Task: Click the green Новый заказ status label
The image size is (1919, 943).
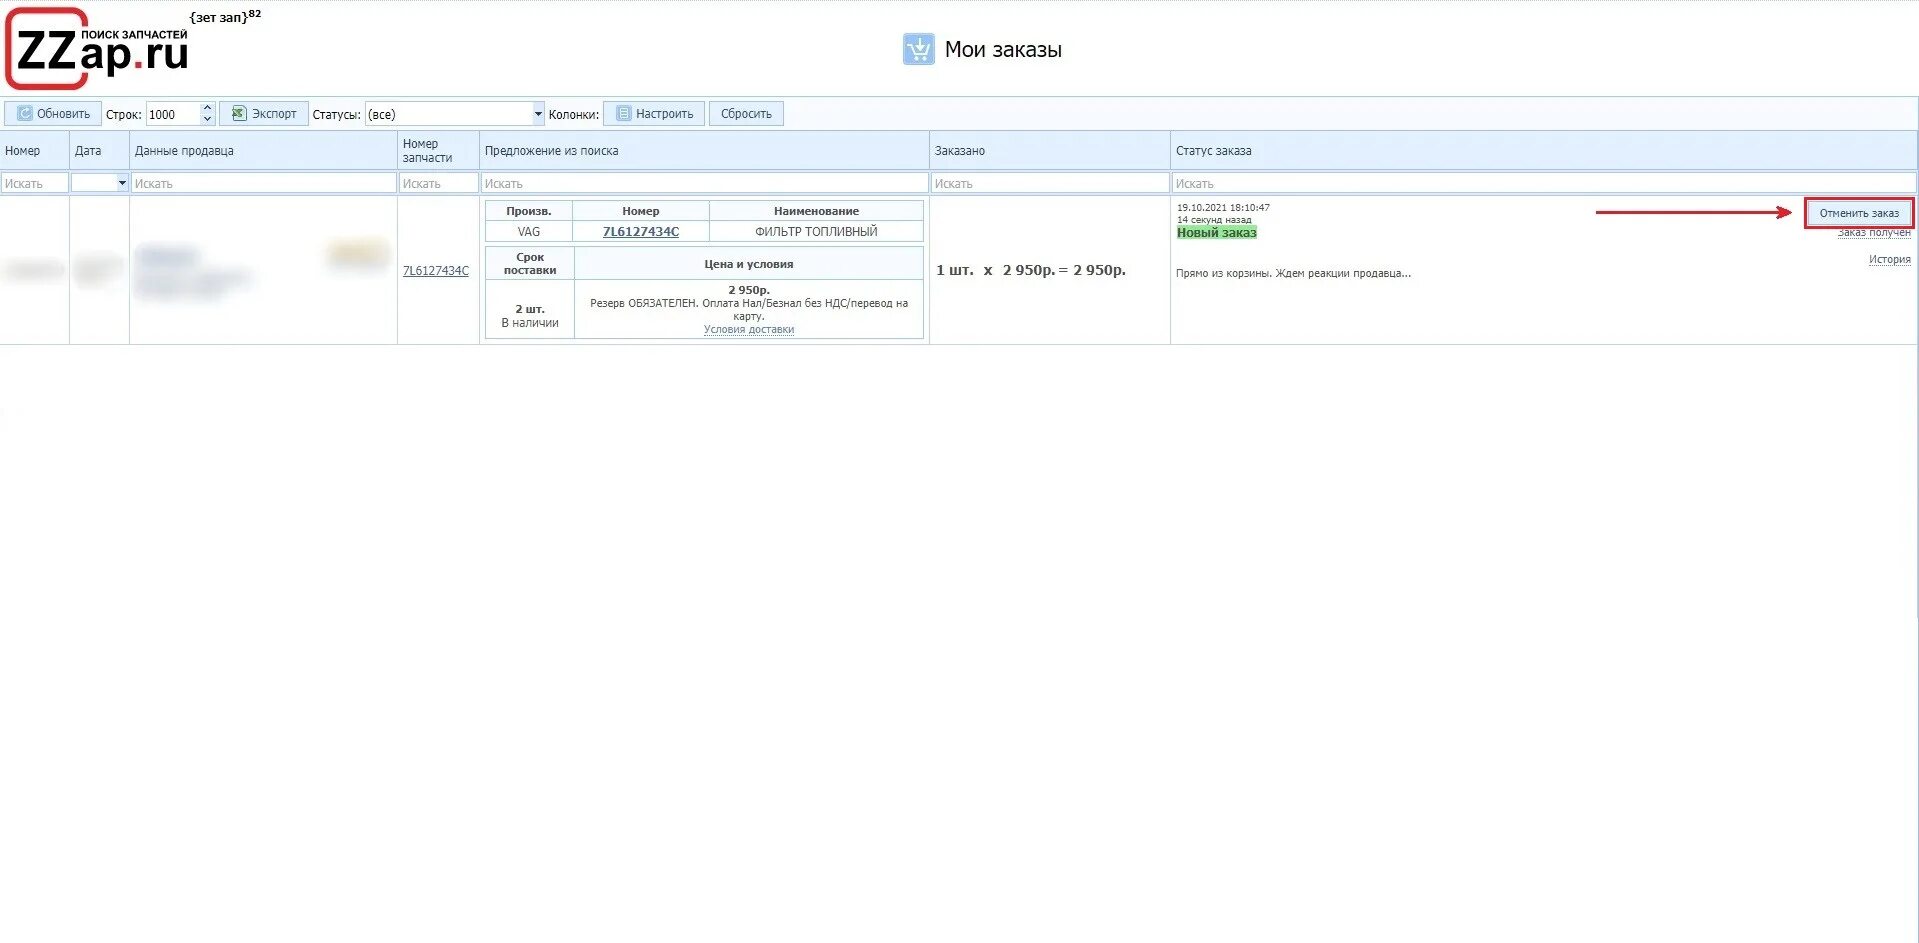Action: point(1217,233)
